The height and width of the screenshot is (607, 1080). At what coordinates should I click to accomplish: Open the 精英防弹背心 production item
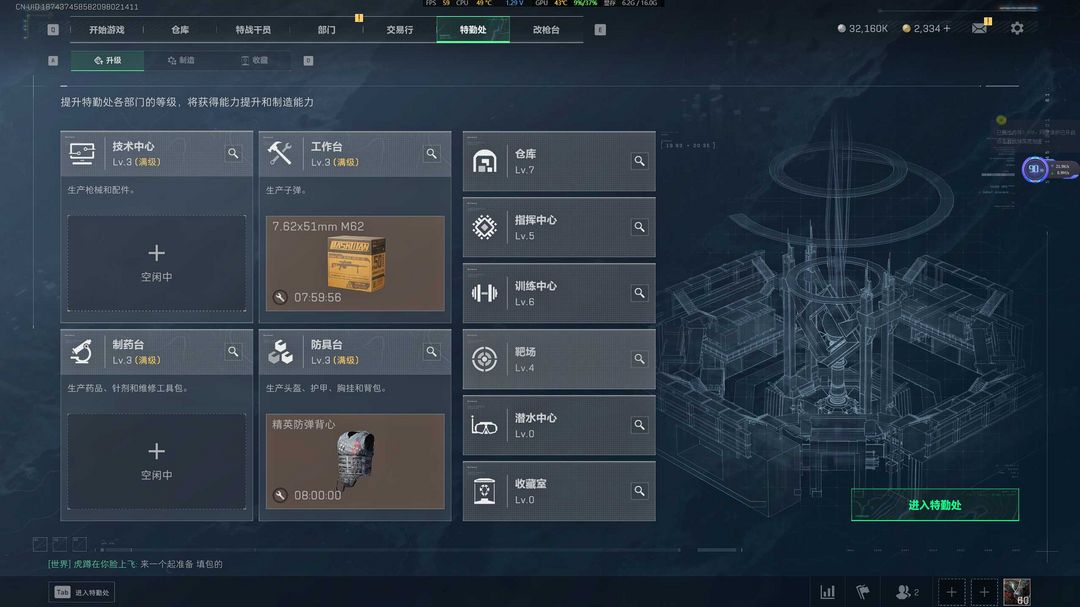pyautogui.click(x=355, y=462)
